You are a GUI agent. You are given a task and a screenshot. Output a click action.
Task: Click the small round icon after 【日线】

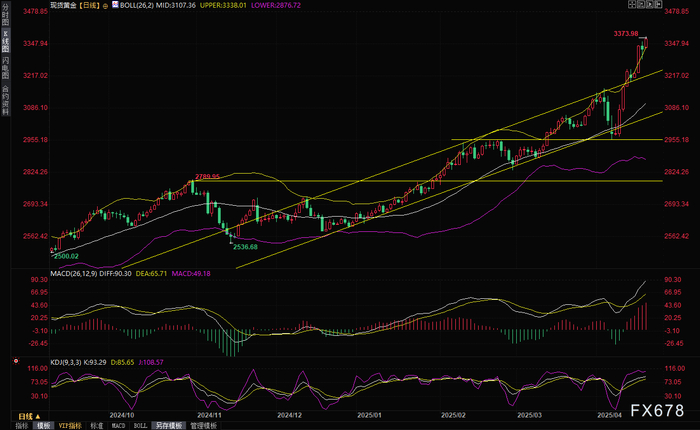coord(105,6)
